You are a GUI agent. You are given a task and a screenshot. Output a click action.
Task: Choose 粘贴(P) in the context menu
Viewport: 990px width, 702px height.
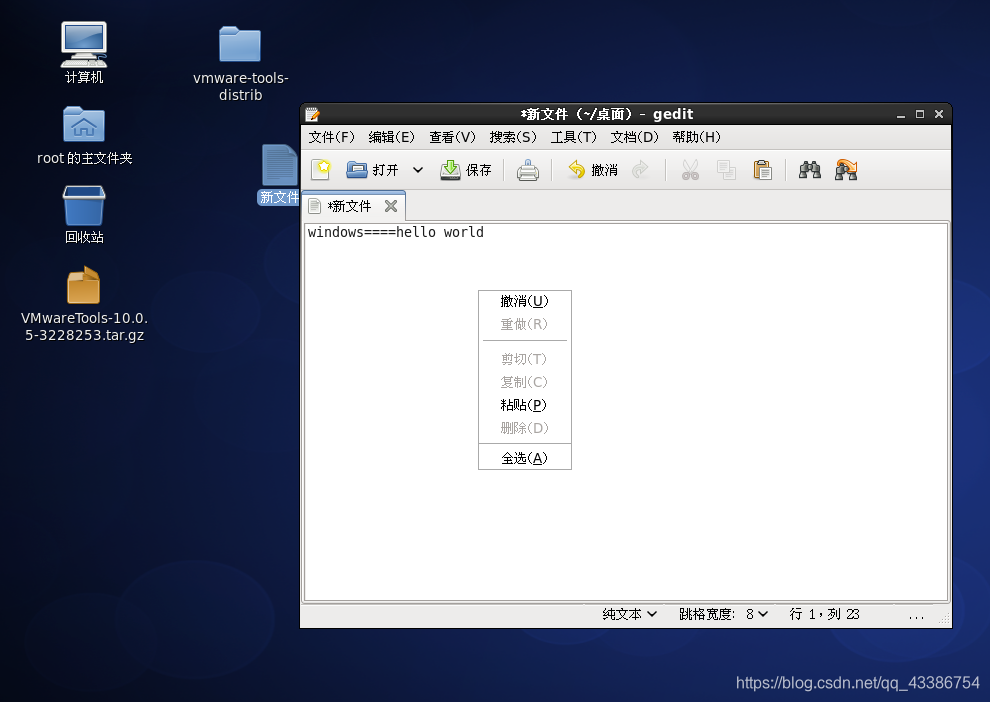tap(525, 405)
